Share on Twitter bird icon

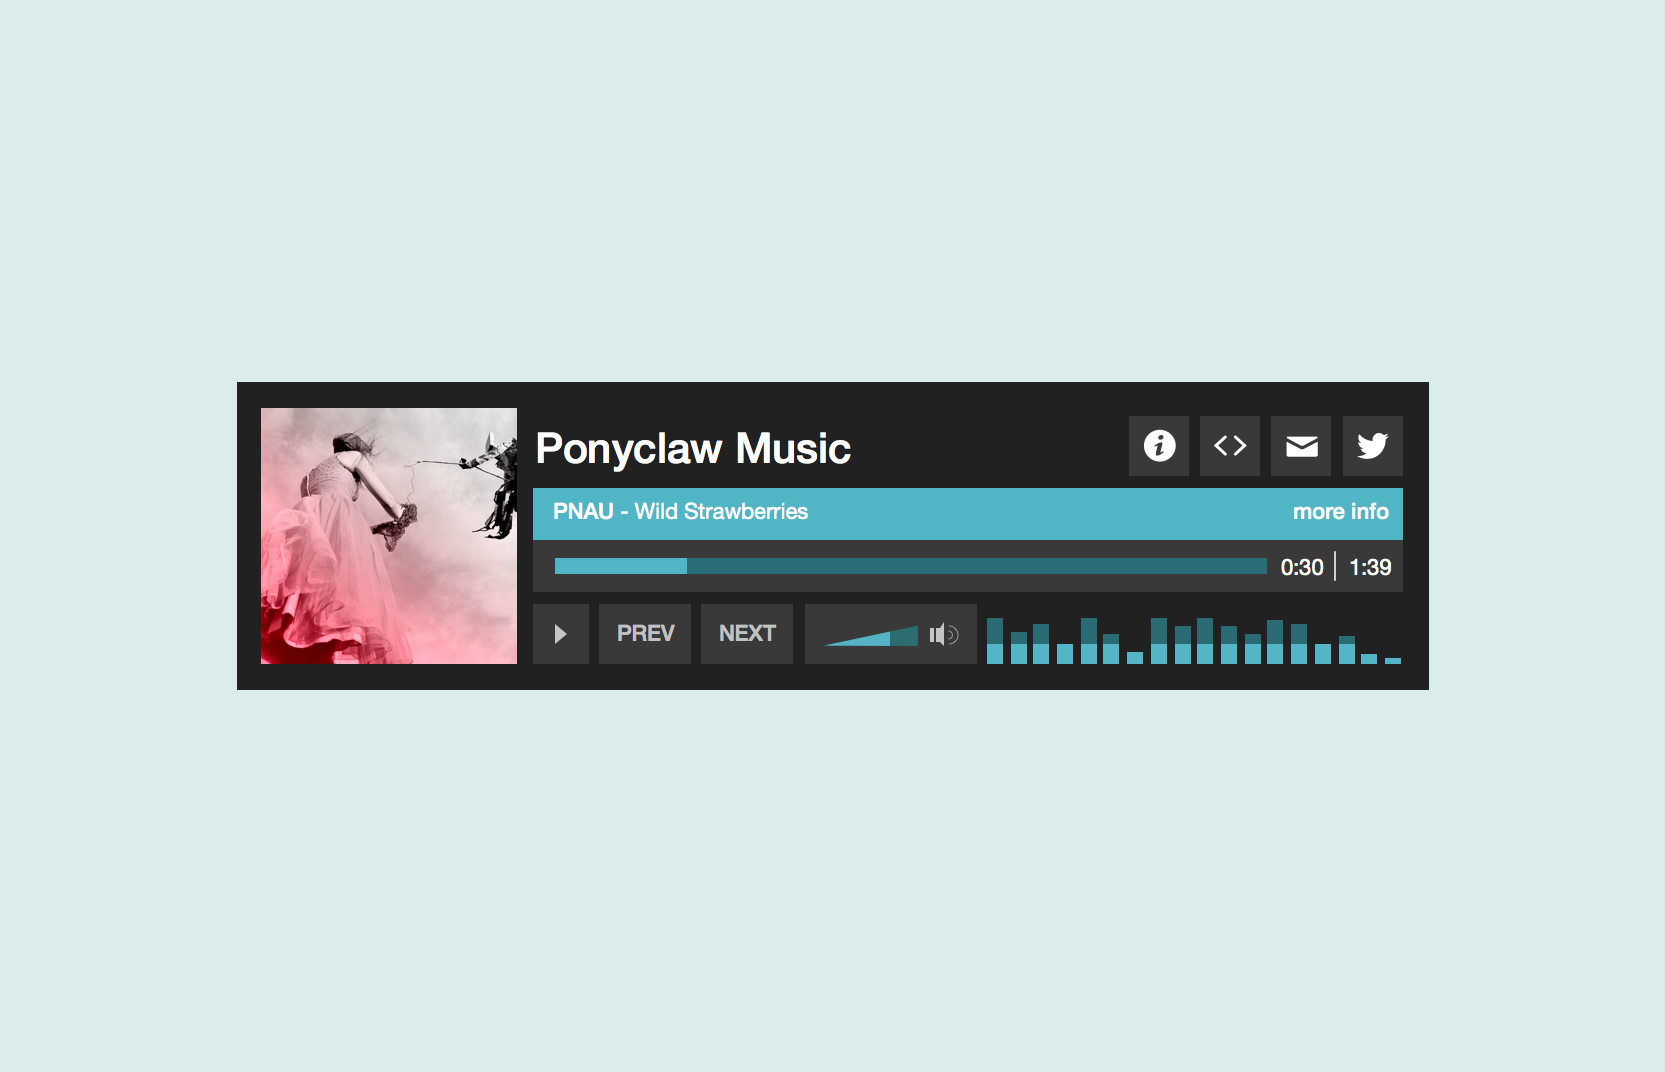[x=1372, y=446]
